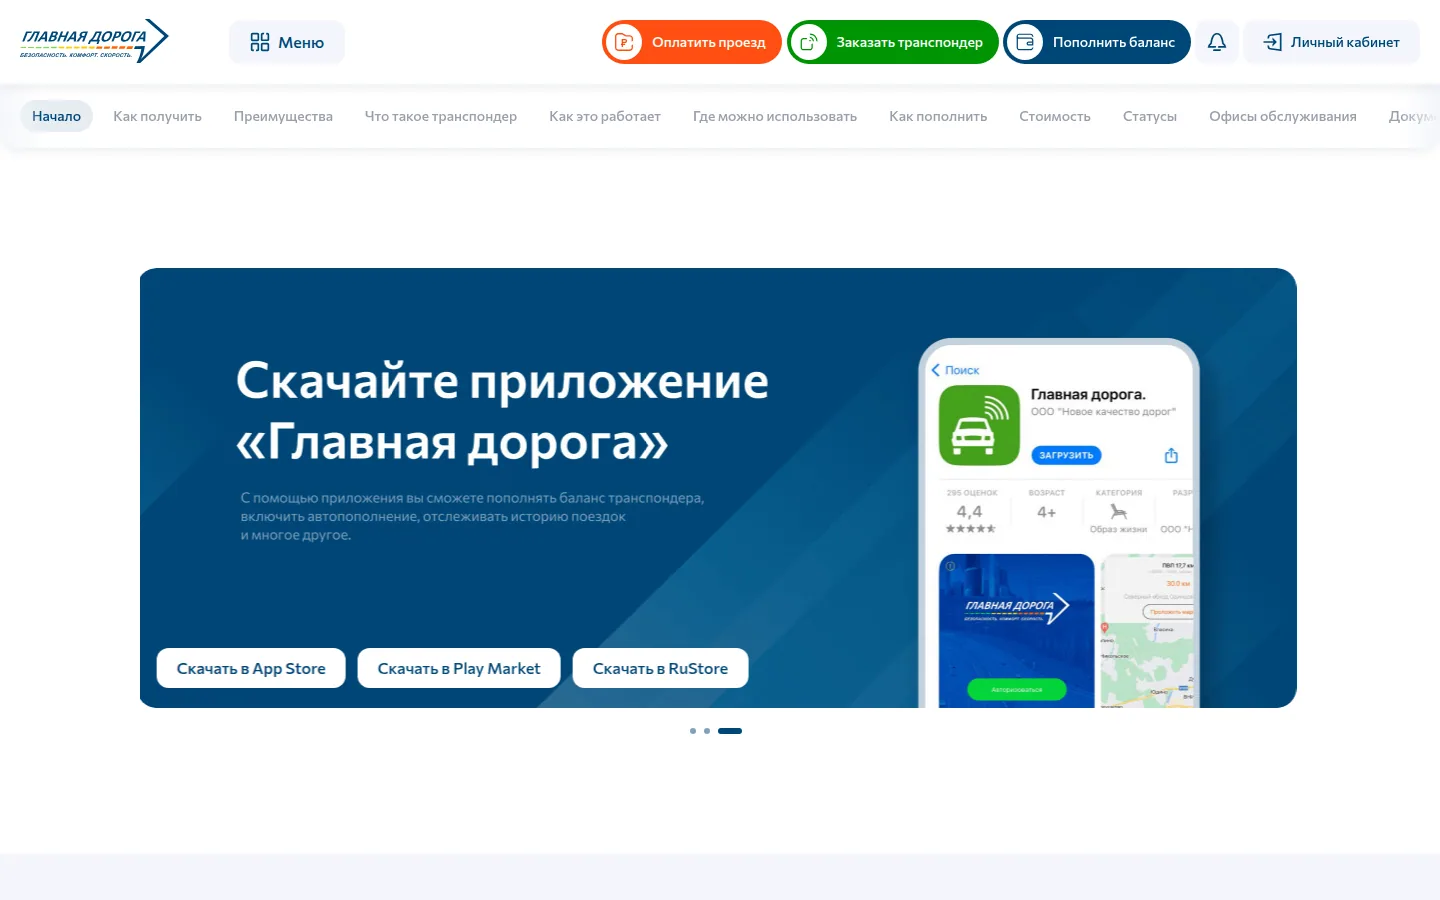1440x900 pixels.
Task: Select the Начало tab
Action: coord(56,116)
